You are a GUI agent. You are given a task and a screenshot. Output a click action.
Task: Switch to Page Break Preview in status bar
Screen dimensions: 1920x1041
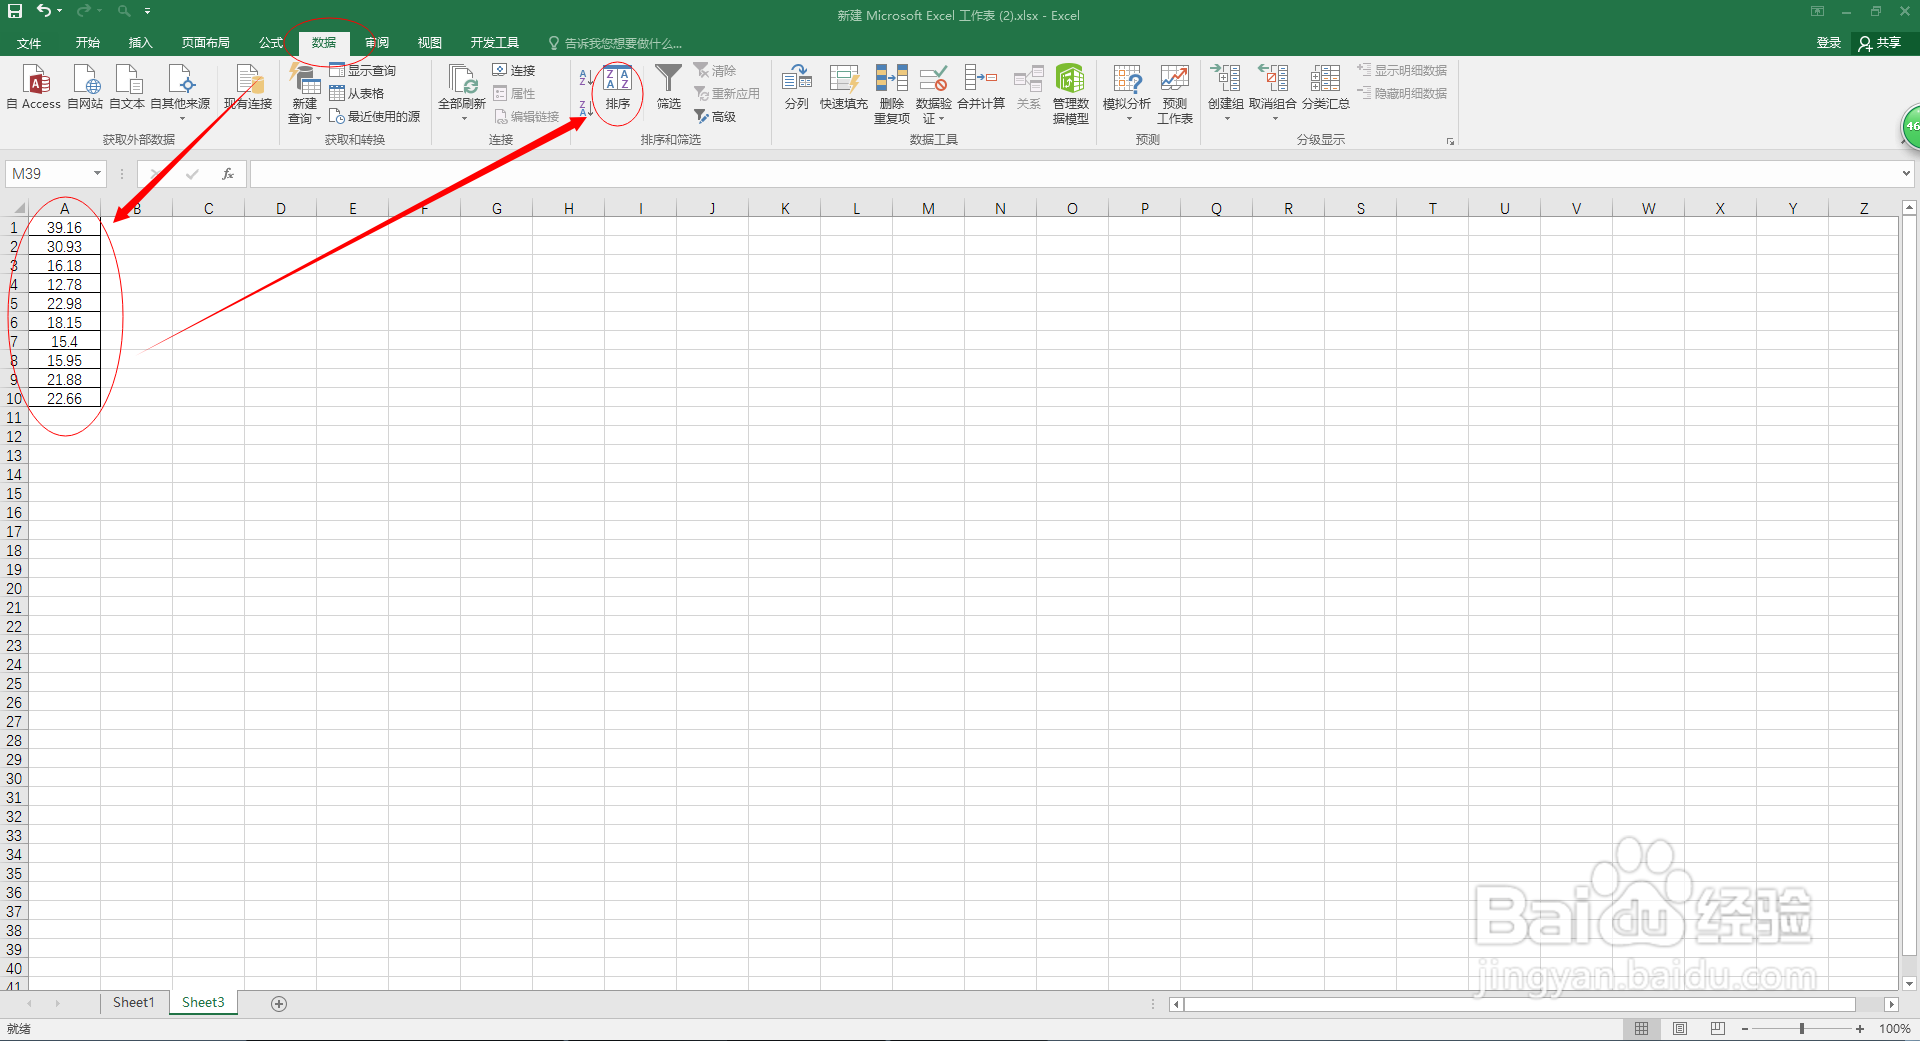click(x=1718, y=1029)
